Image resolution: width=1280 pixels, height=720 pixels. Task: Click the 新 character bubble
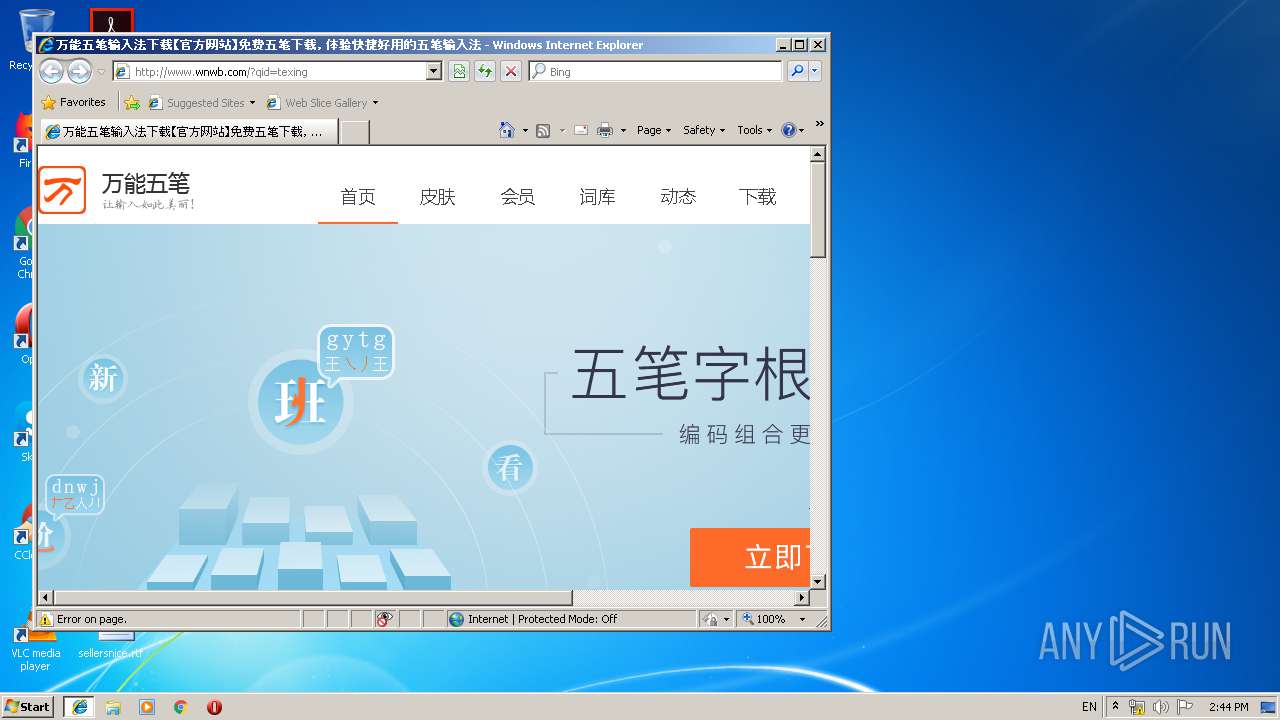click(103, 378)
